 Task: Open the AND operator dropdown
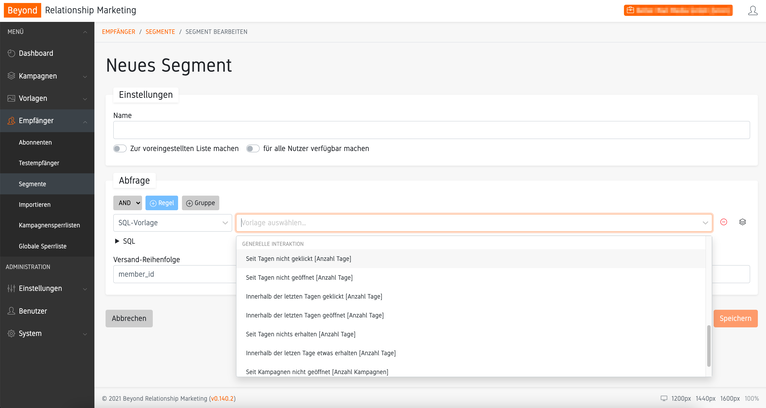click(x=129, y=202)
